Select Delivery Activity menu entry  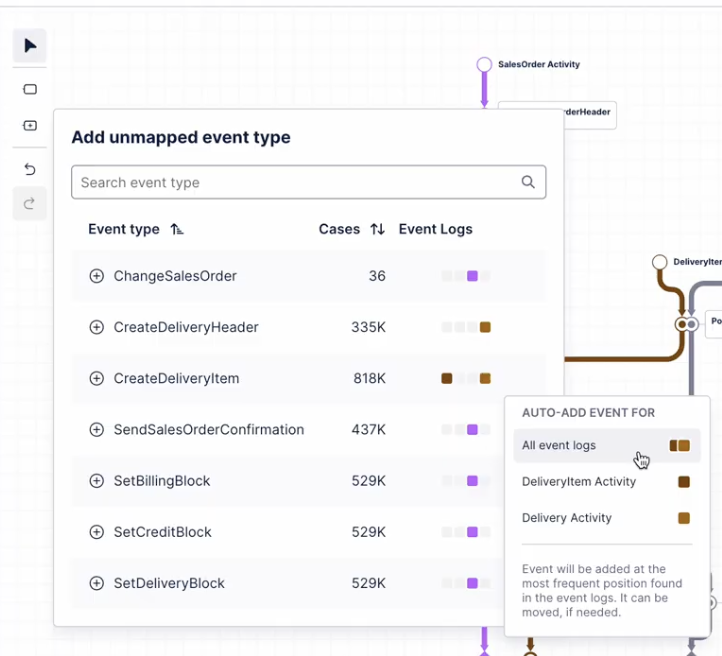tap(606, 518)
